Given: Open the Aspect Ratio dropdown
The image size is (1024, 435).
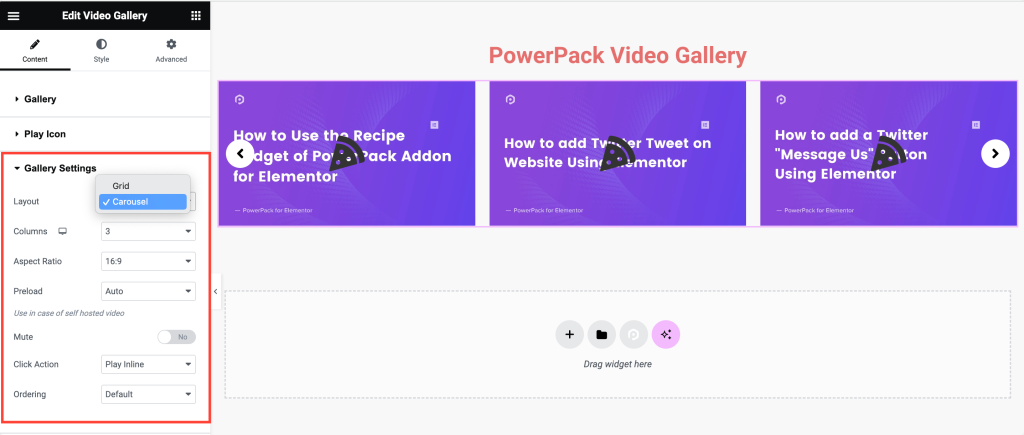Looking at the screenshot, I should point(148,261).
